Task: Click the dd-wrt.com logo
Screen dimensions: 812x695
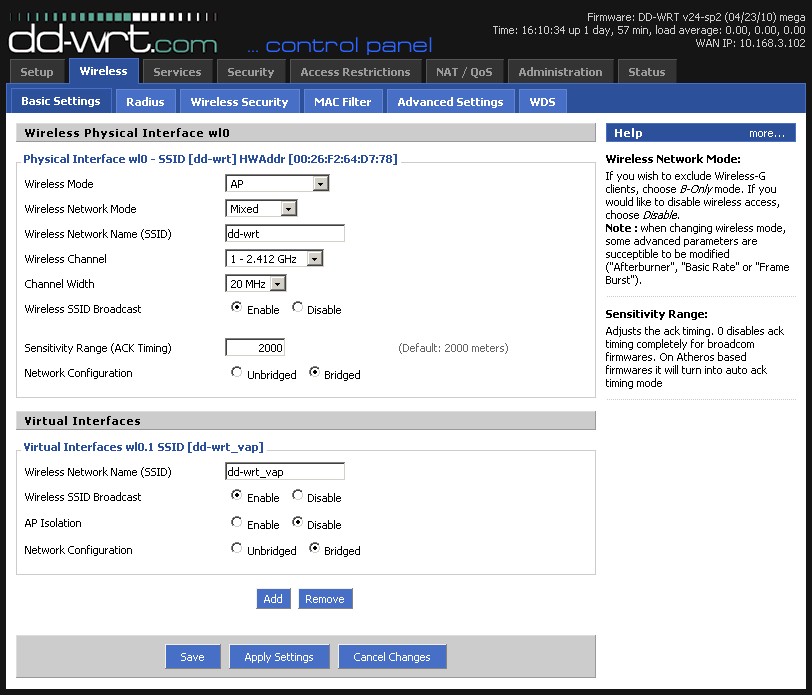Action: point(113,34)
